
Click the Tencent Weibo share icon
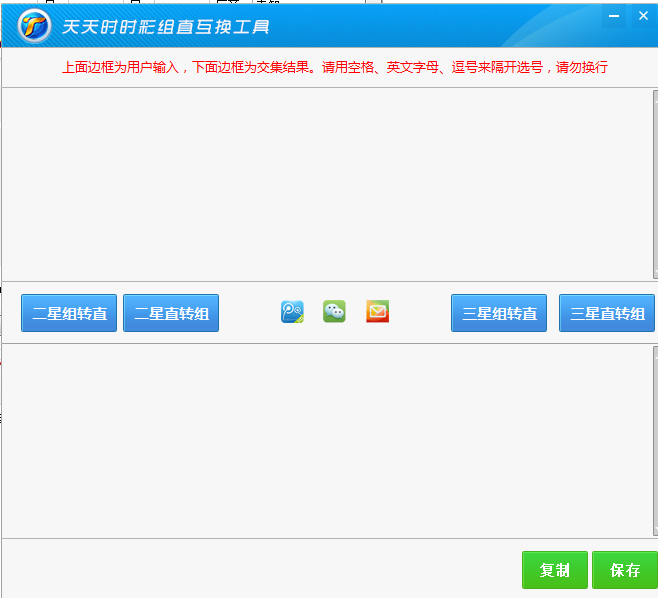point(292,312)
